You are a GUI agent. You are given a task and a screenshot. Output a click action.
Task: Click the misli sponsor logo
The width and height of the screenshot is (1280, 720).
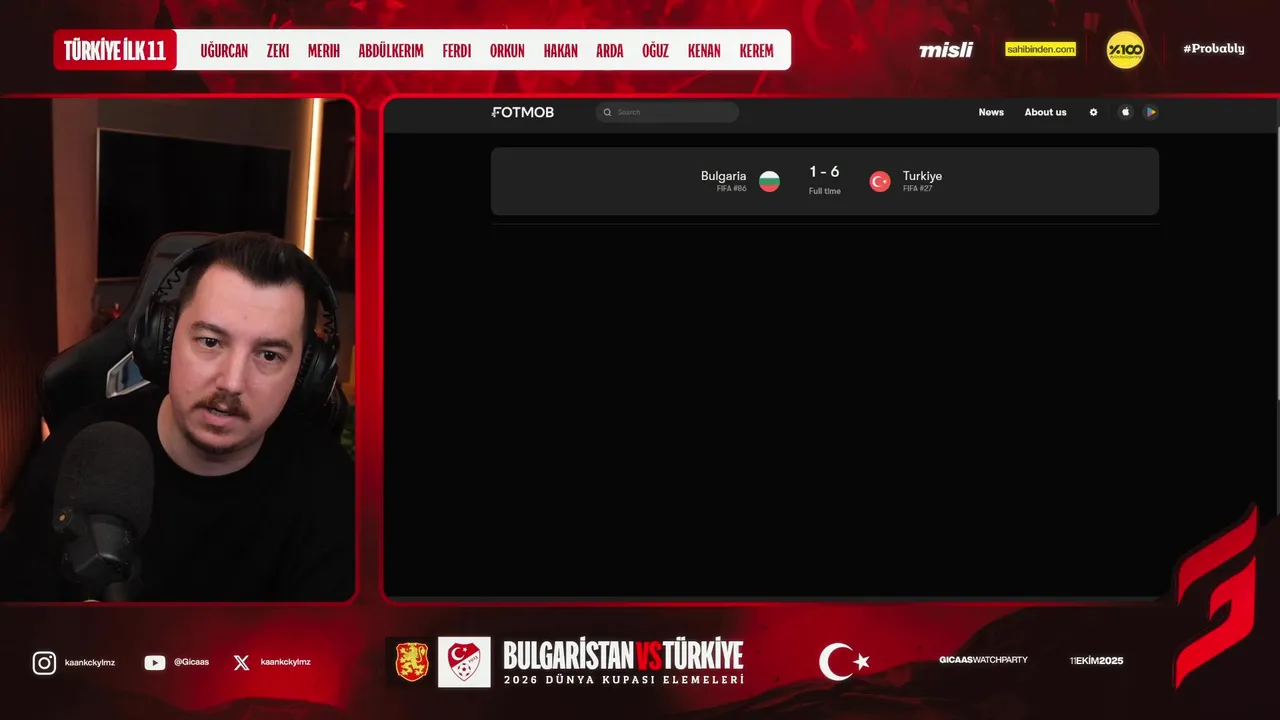click(946, 50)
